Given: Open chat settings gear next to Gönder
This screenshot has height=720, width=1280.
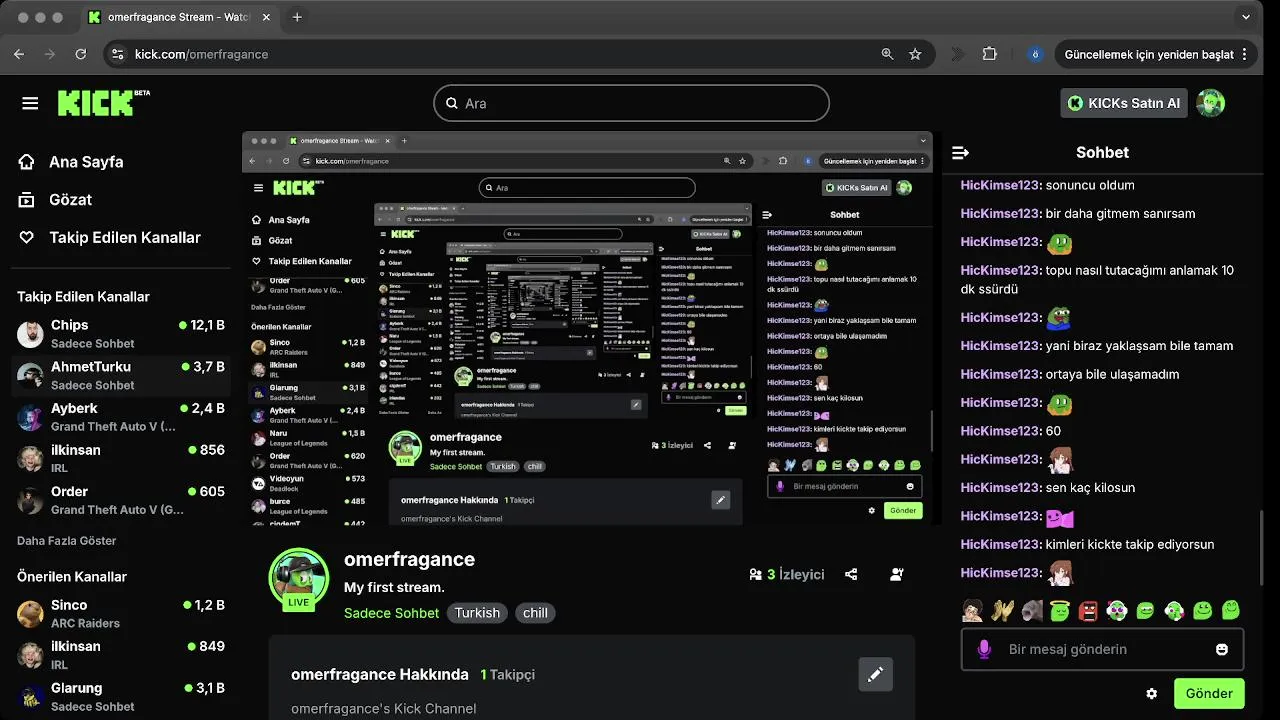Looking at the screenshot, I should point(1151,693).
